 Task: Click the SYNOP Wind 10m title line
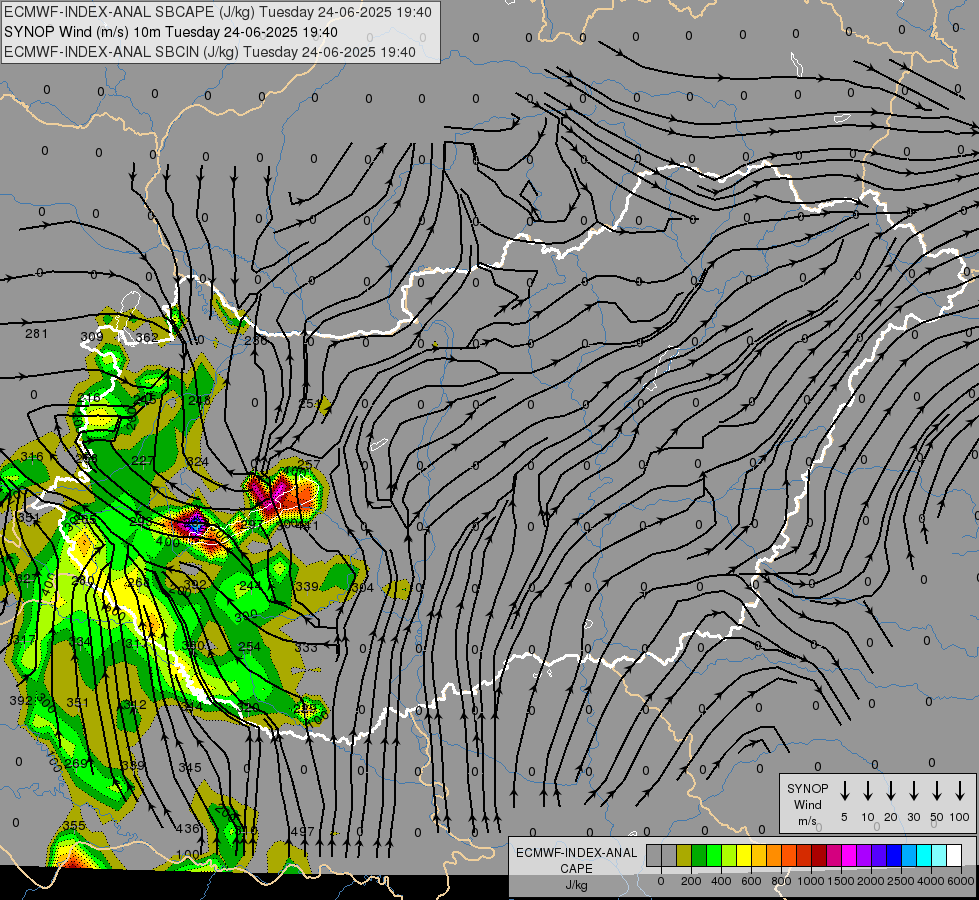click(x=170, y=32)
